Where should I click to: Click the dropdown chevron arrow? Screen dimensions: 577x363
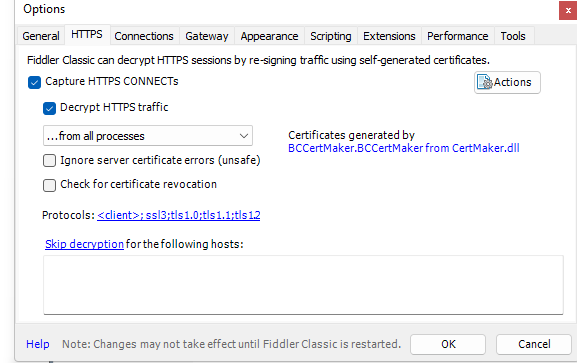(x=244, y=136)
